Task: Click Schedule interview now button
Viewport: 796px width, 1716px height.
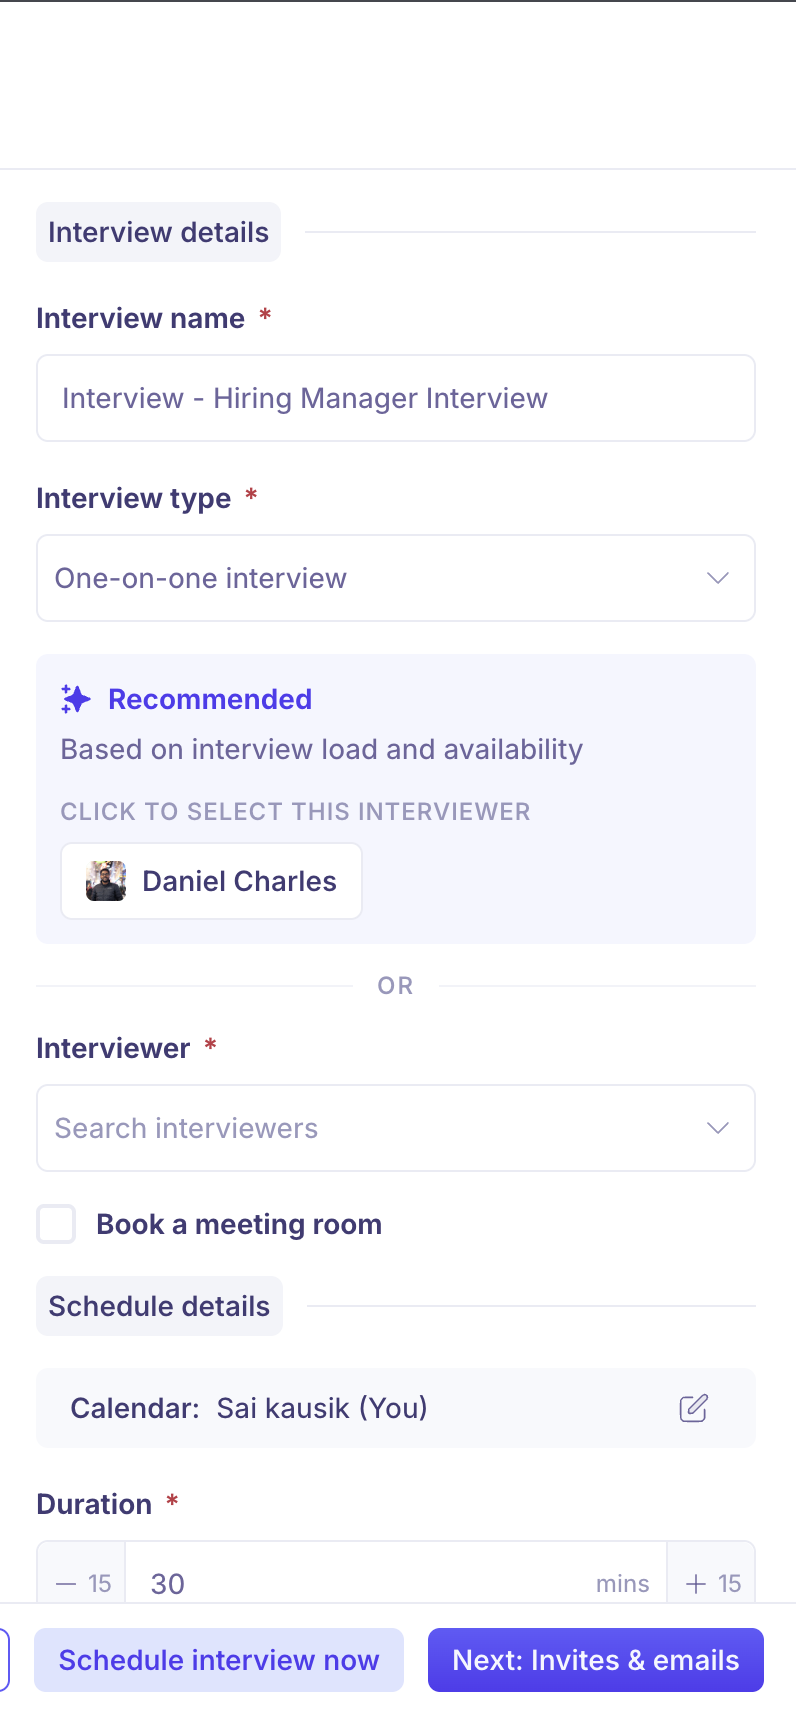Action: 219,1660
